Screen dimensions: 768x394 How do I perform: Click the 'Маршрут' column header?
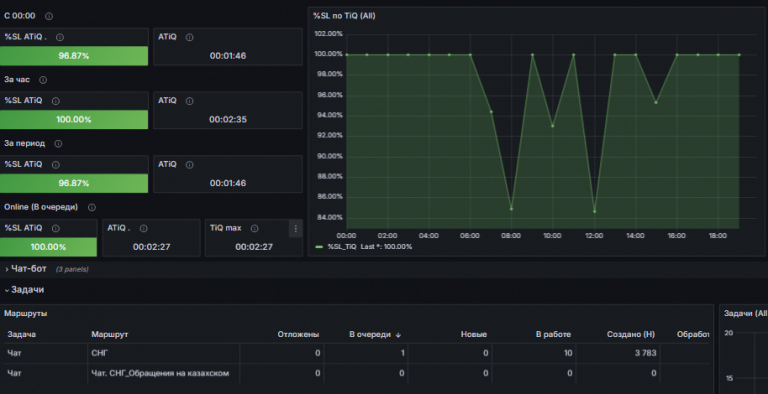tap(110, 334)
